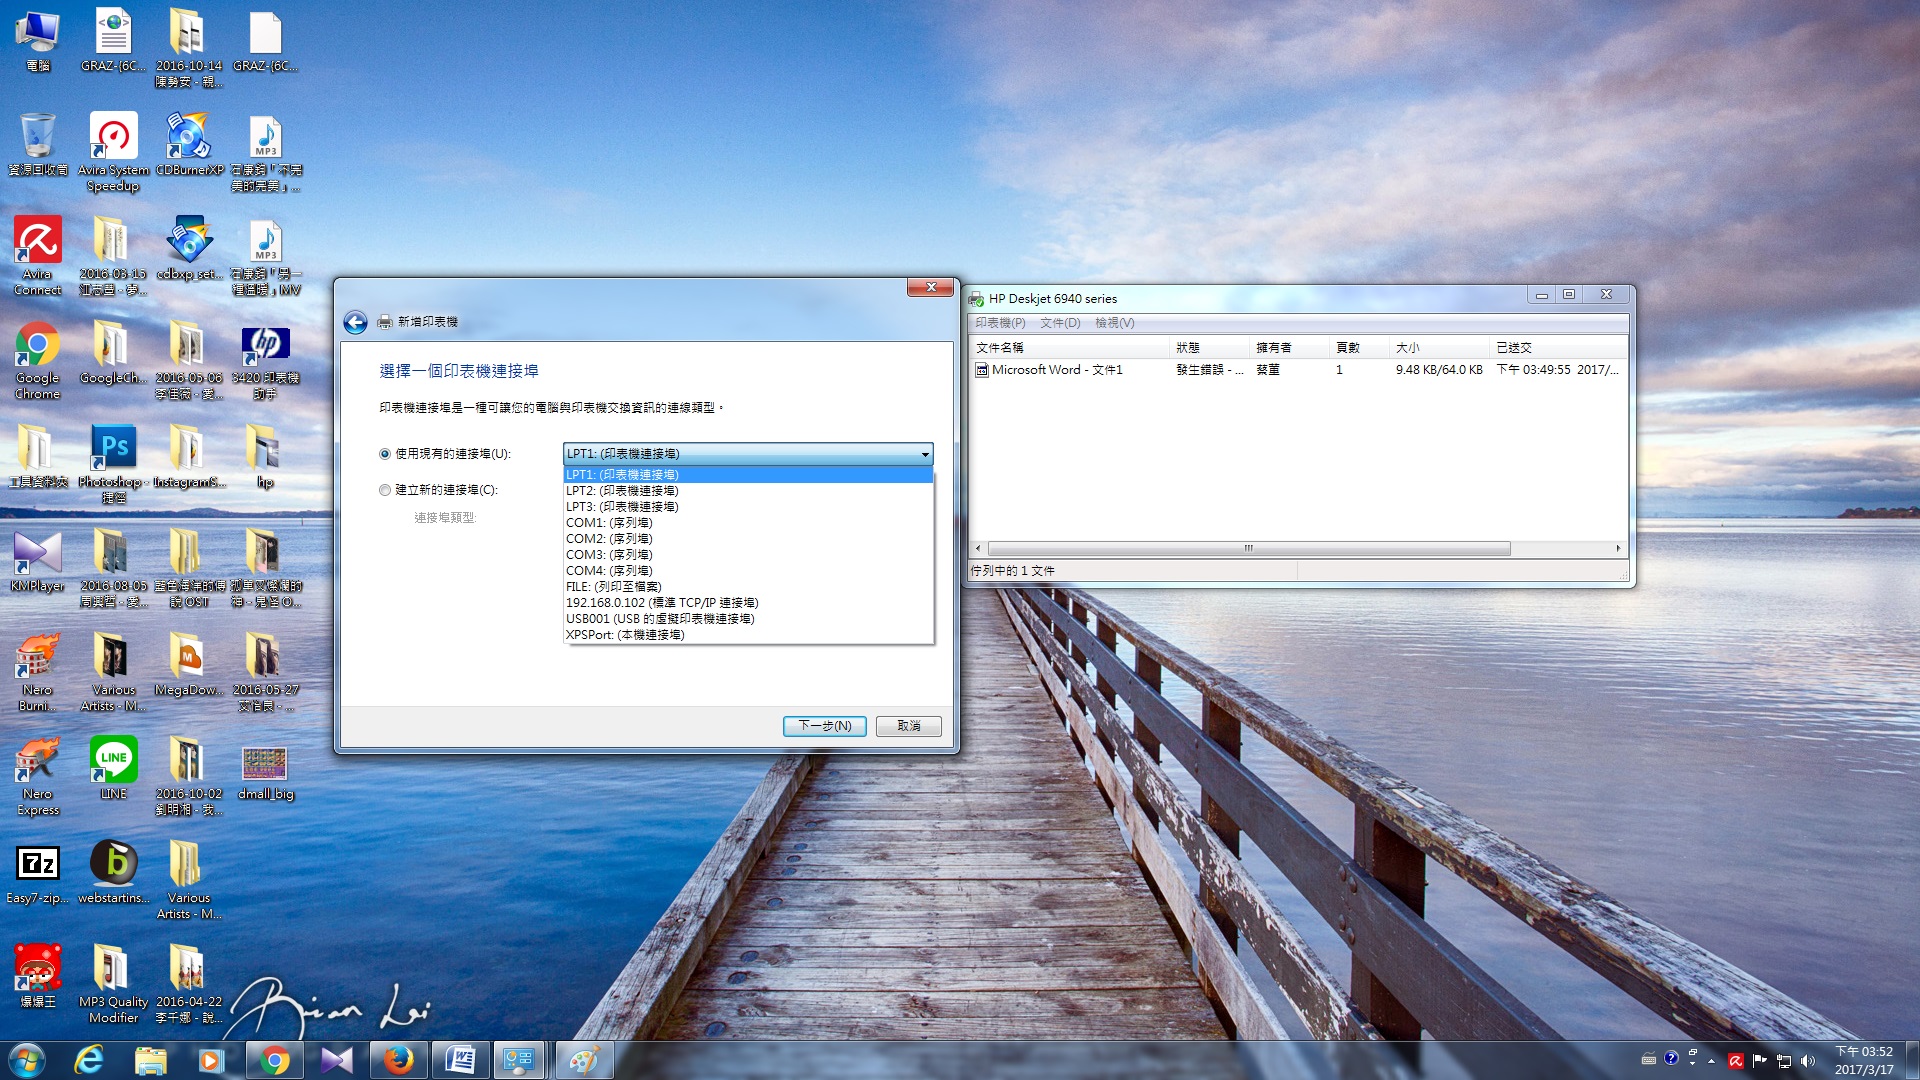Open the Printer (P) menu in HP Deskjet window
This screenshot has width=1920, height=1080.
[1000, 323]
